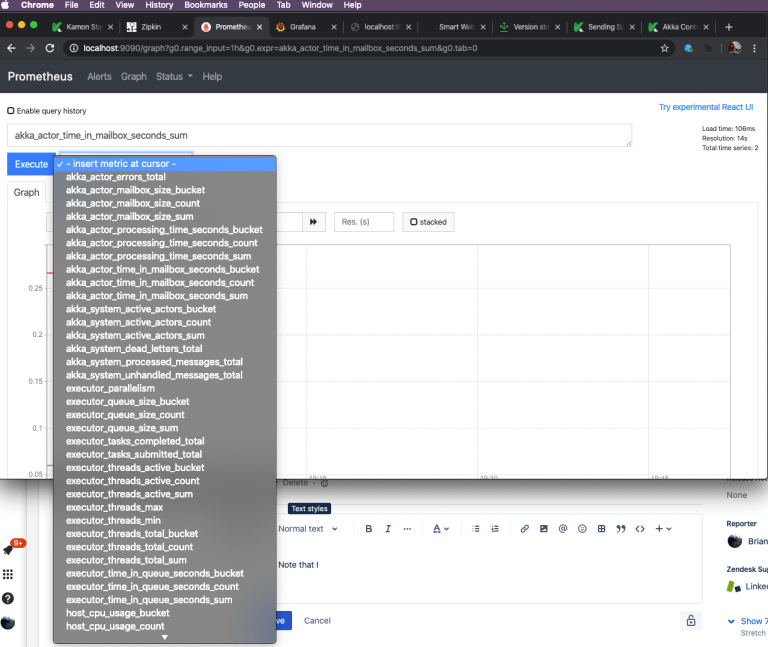Choose akka_actor_mailbox_size_bucket from the list
The width and height of the screenshot is (768, 647).
tap(165, 190)
